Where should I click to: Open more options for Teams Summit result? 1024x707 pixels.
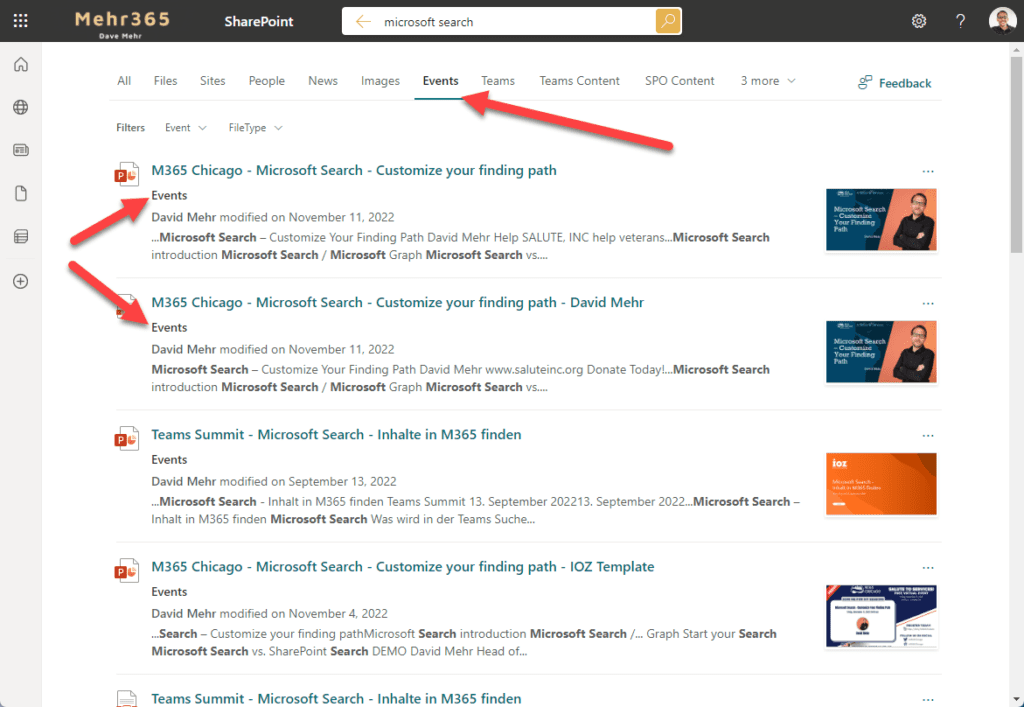928,436
